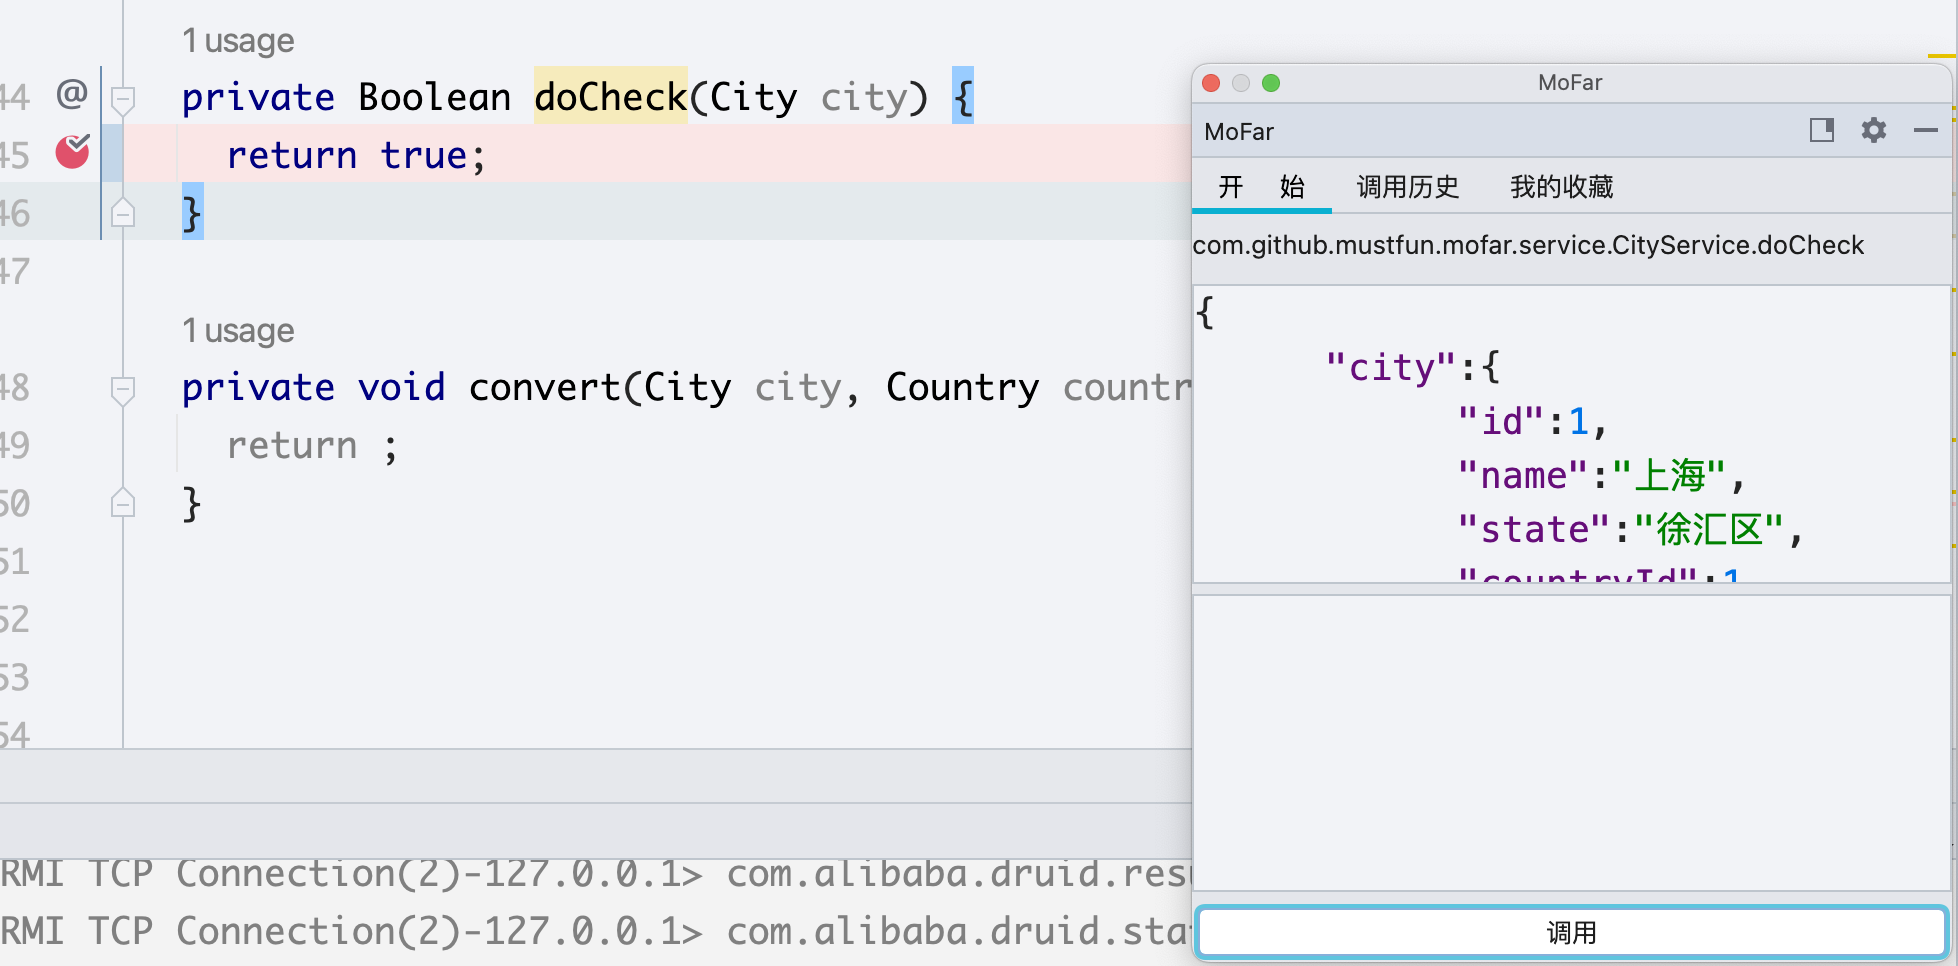Click the CityService.doCheck method path field

[x=1571, y=246]
